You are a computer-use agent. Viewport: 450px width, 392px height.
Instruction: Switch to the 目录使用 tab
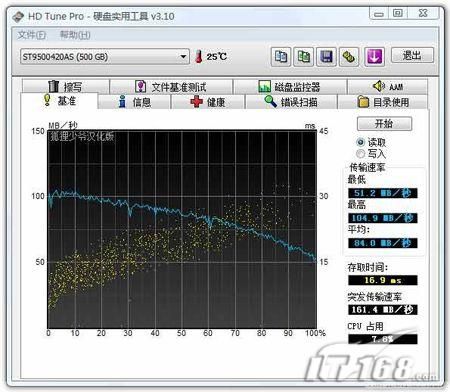pyautogui.click(x=383, y=102)
